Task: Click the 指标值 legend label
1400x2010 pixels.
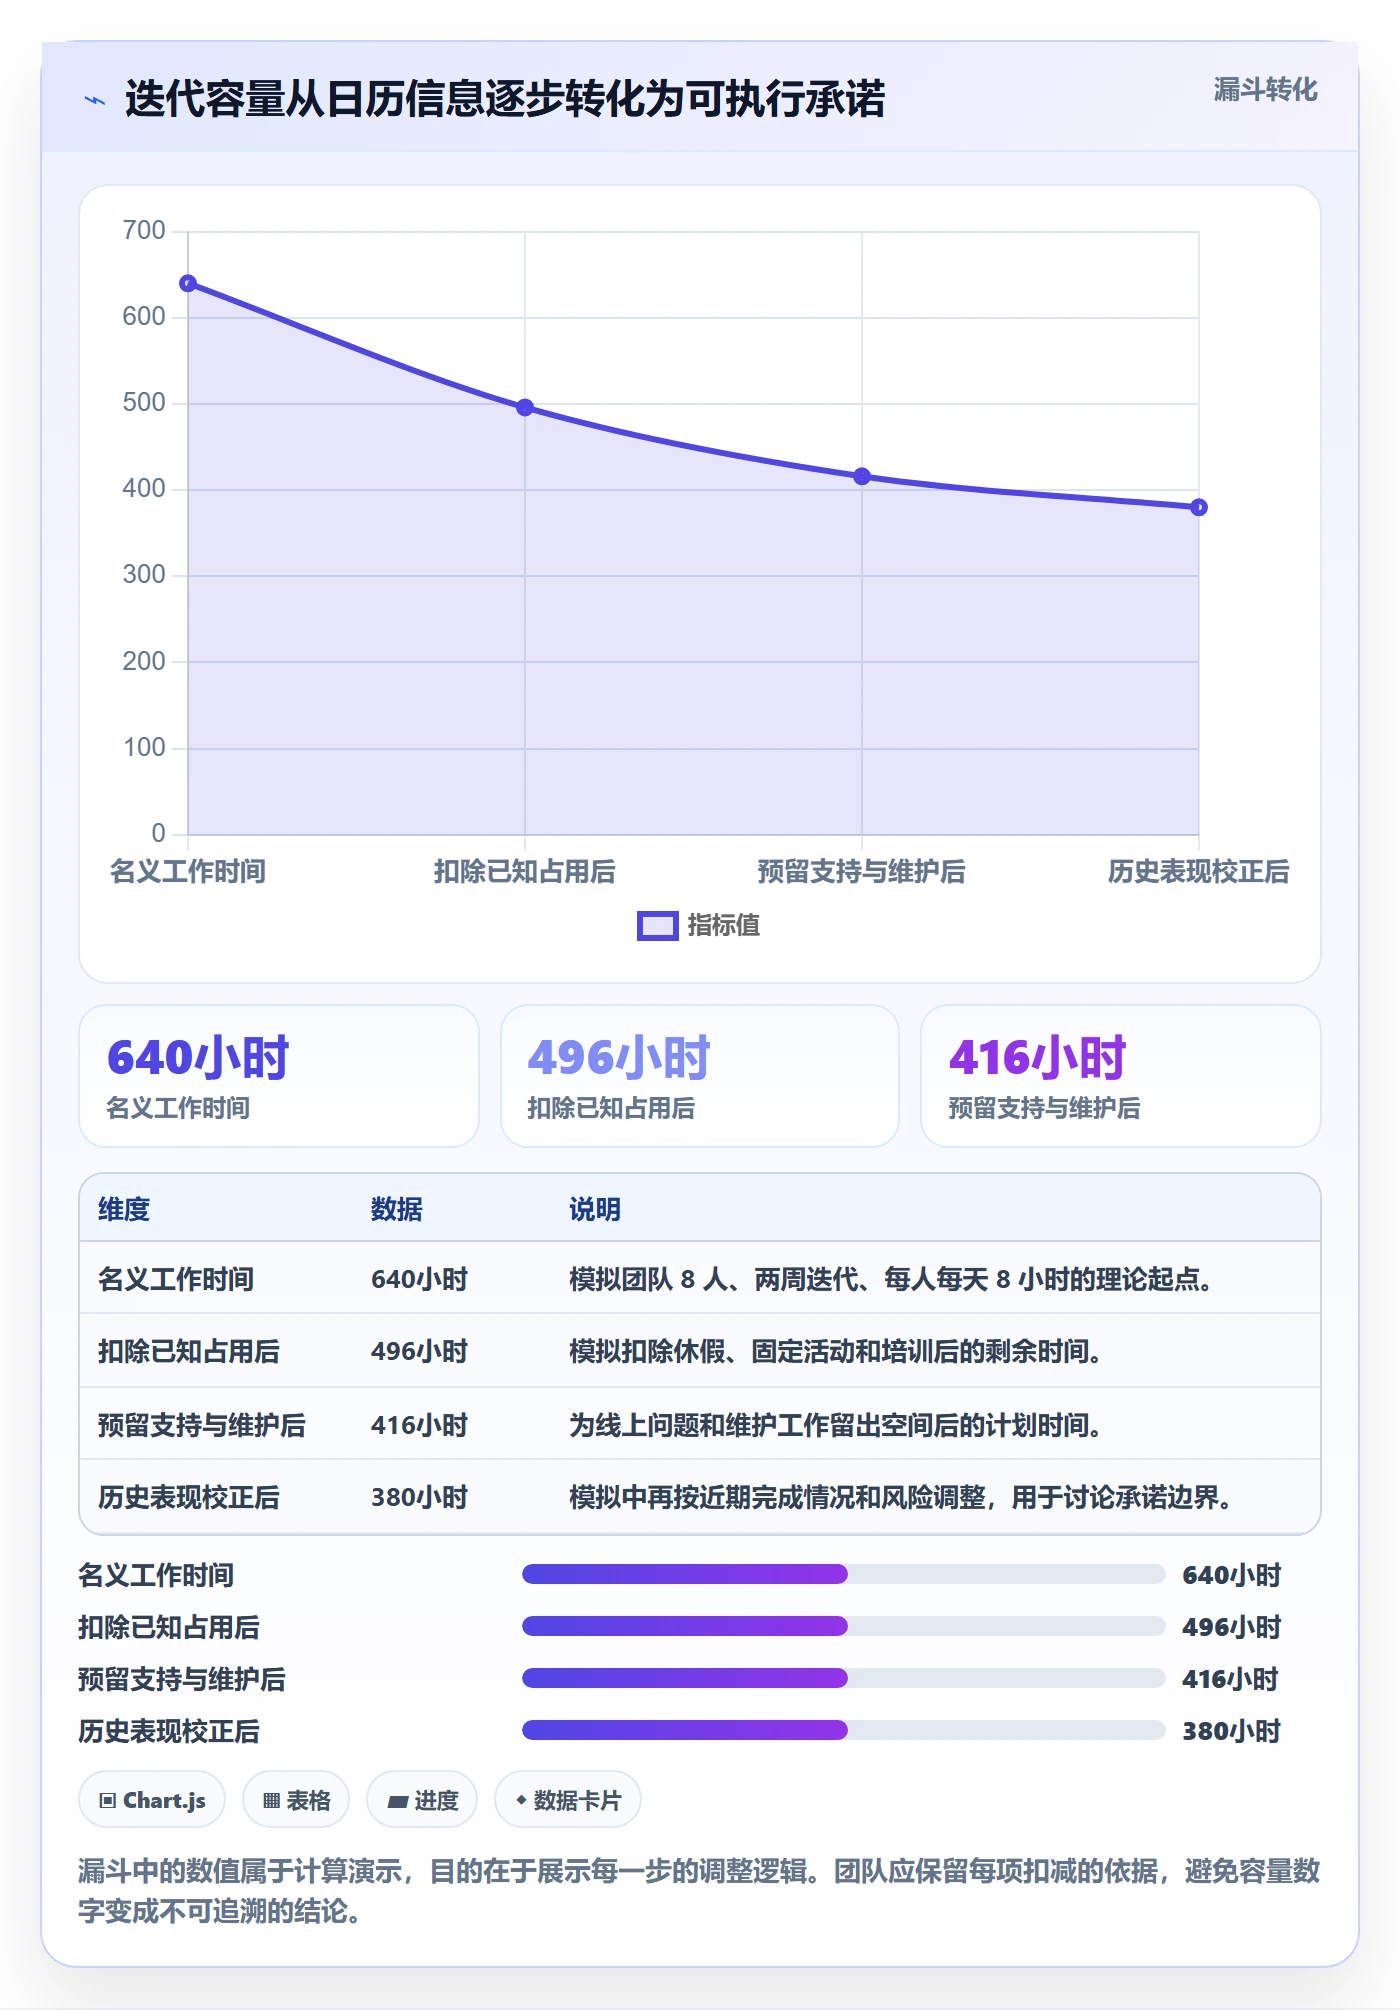Action: point(724,926)
